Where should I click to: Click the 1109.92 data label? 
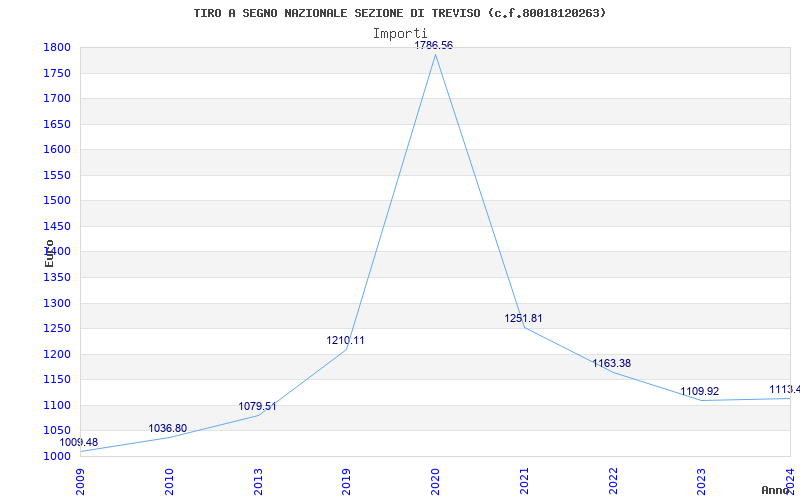click(x=699, y=391)
